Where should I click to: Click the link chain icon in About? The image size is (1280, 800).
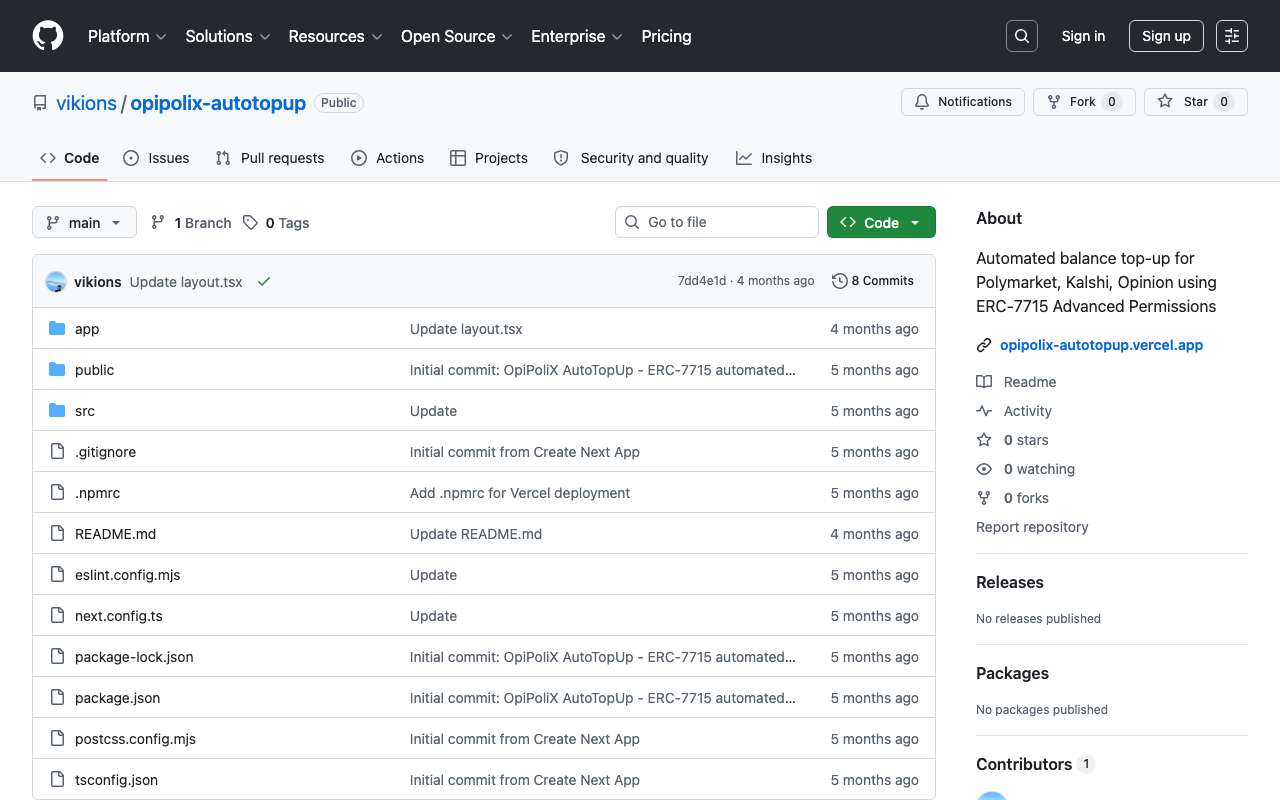pyautogui.click(x=984, y=345)
